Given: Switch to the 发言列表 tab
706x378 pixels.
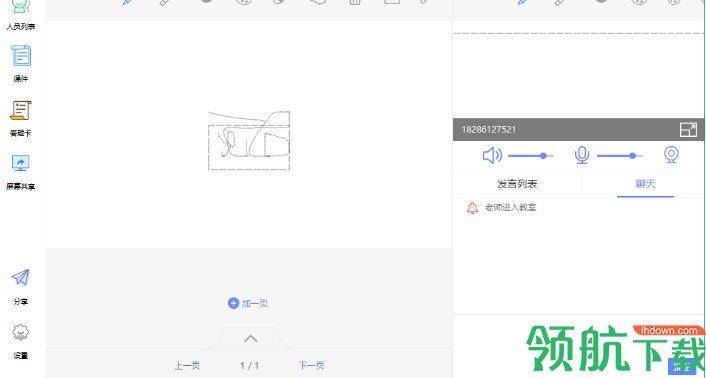Looking at the screenshot, I should coord(517,184).
